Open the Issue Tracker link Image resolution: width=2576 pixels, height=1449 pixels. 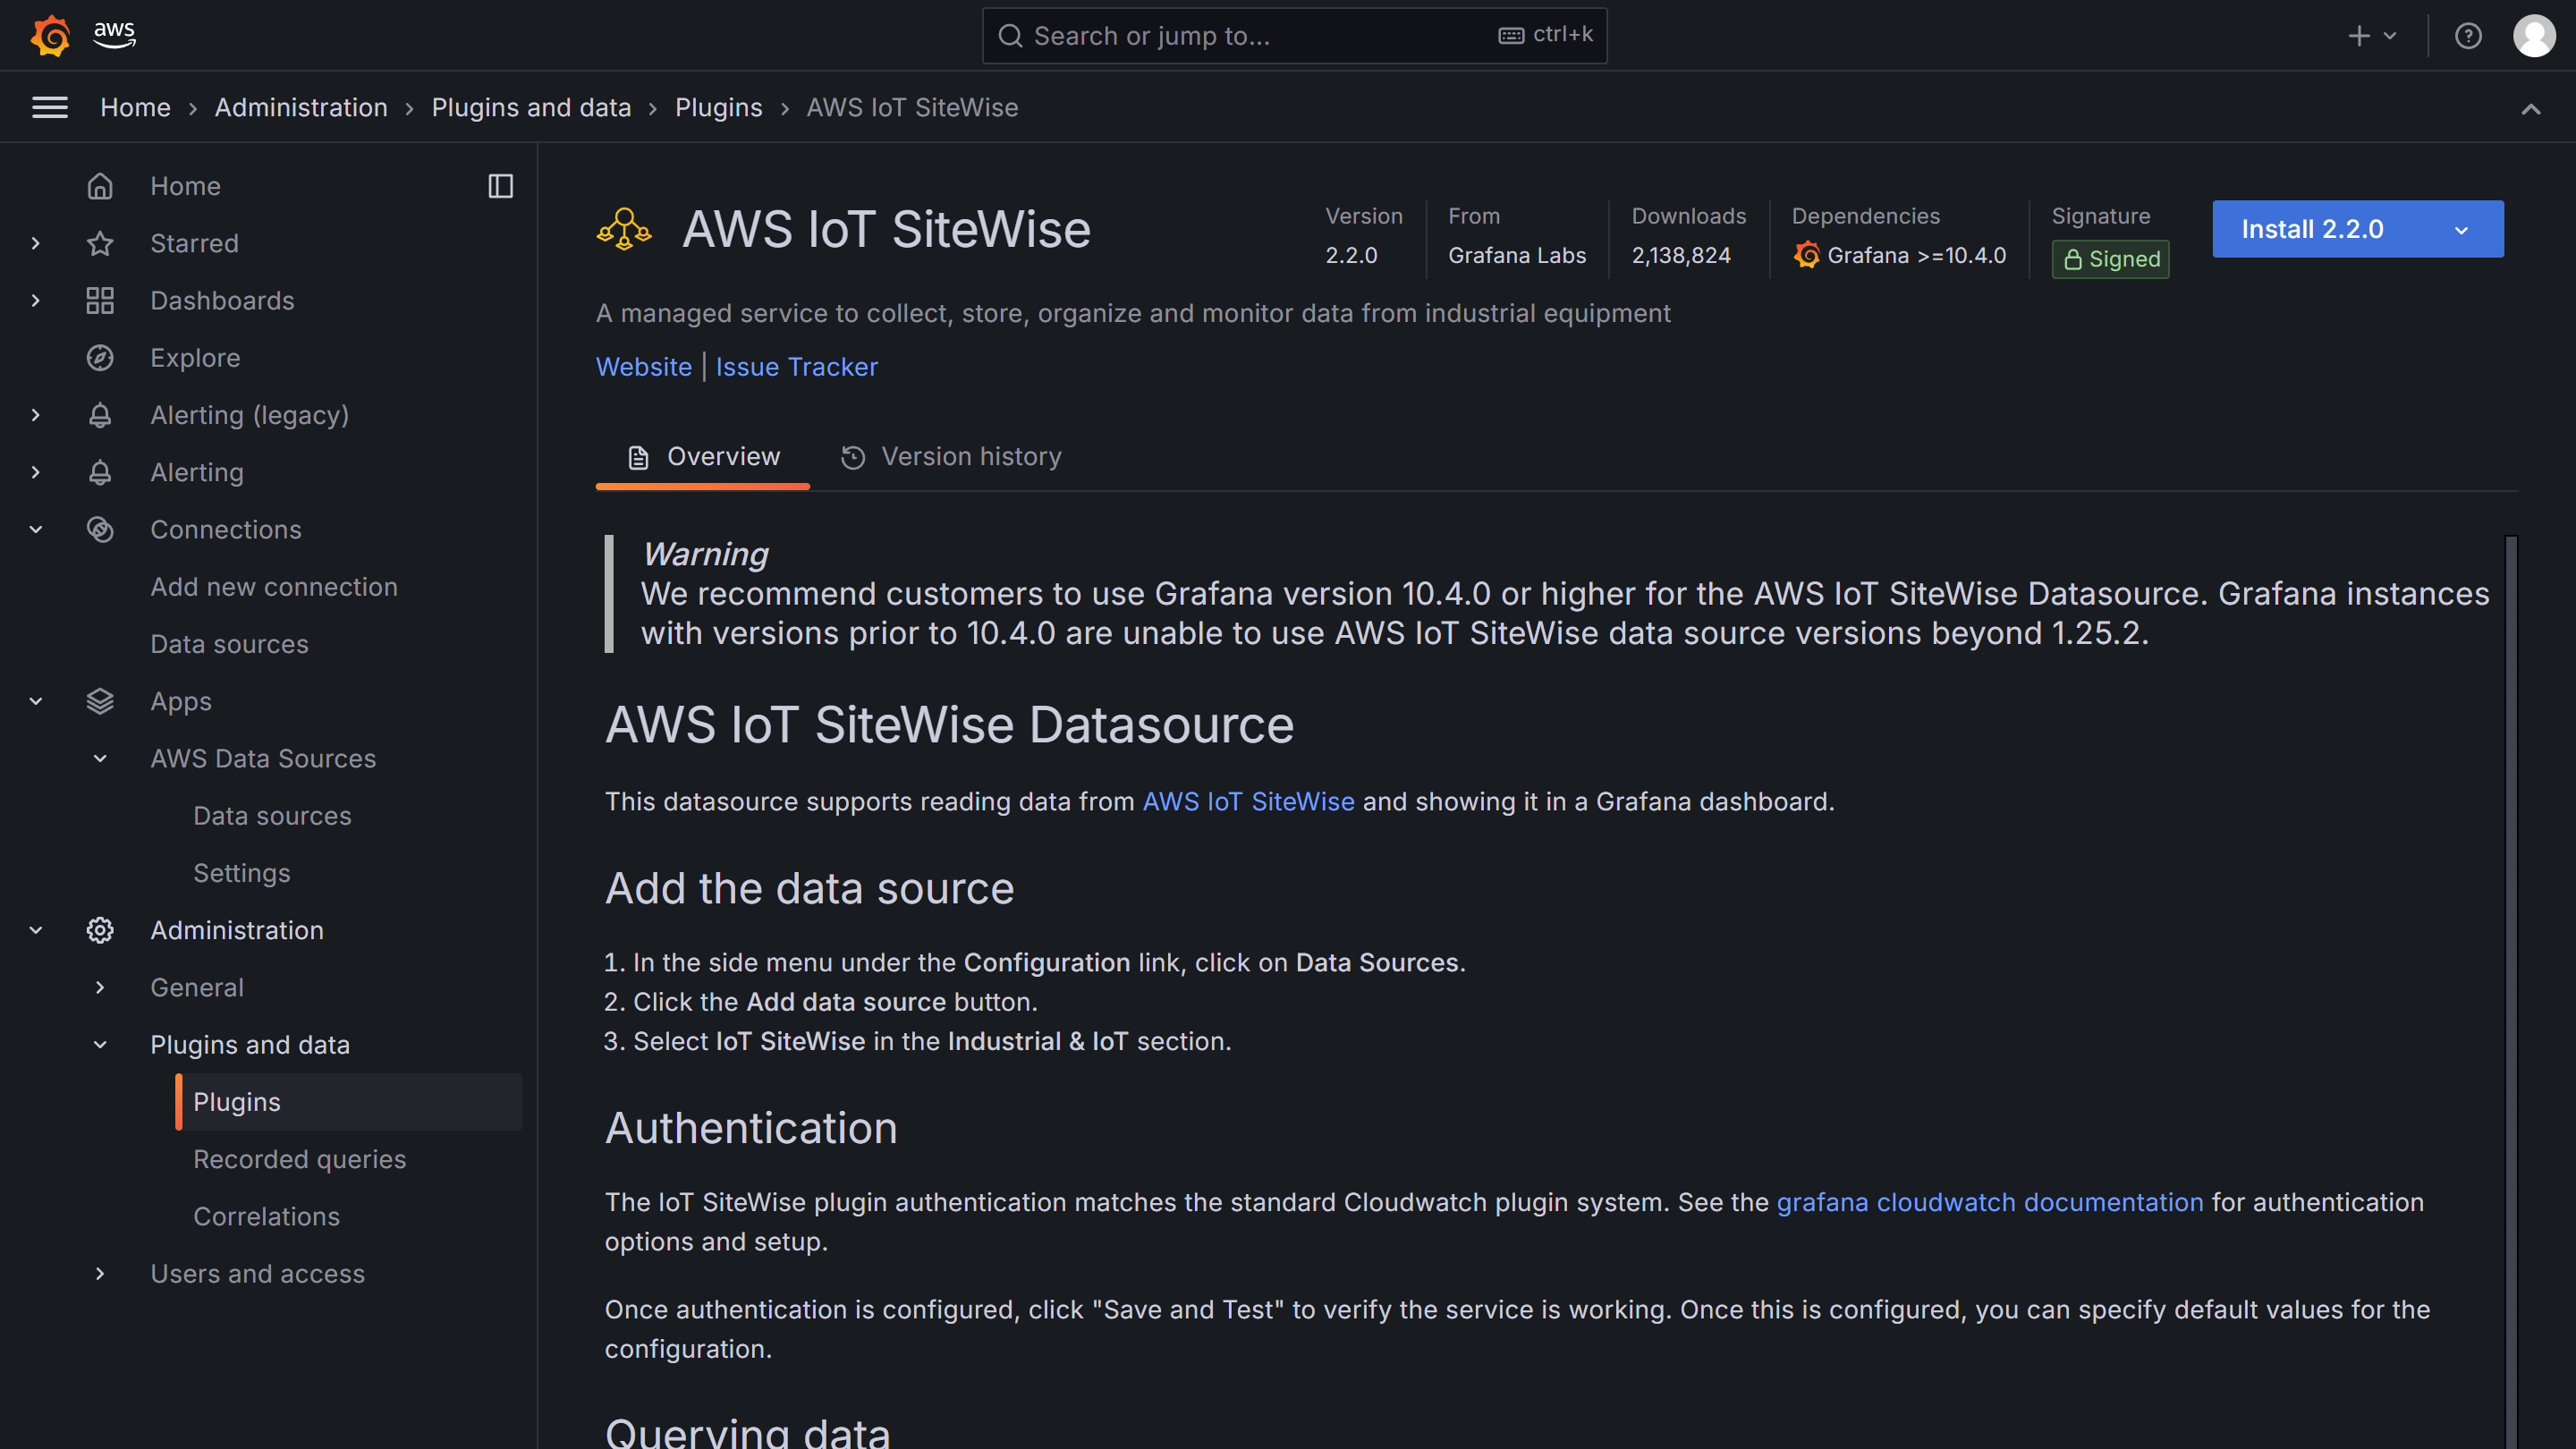796,367
